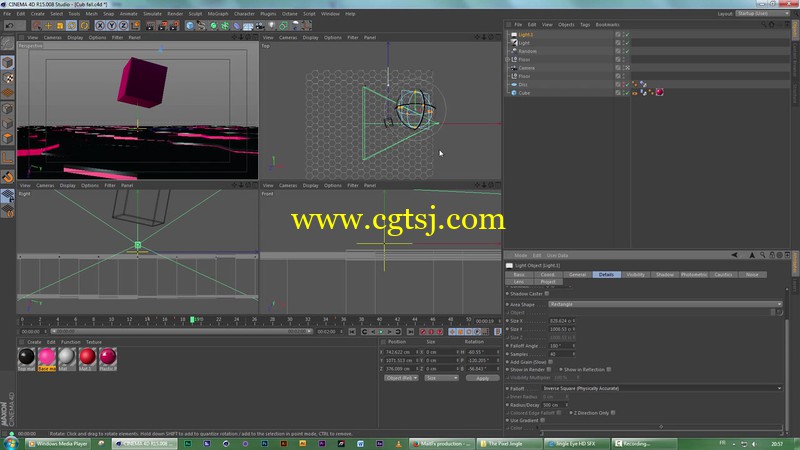Select the Scale tool
The height and width of the screenshot is (450, 800).
click(60, 25)
